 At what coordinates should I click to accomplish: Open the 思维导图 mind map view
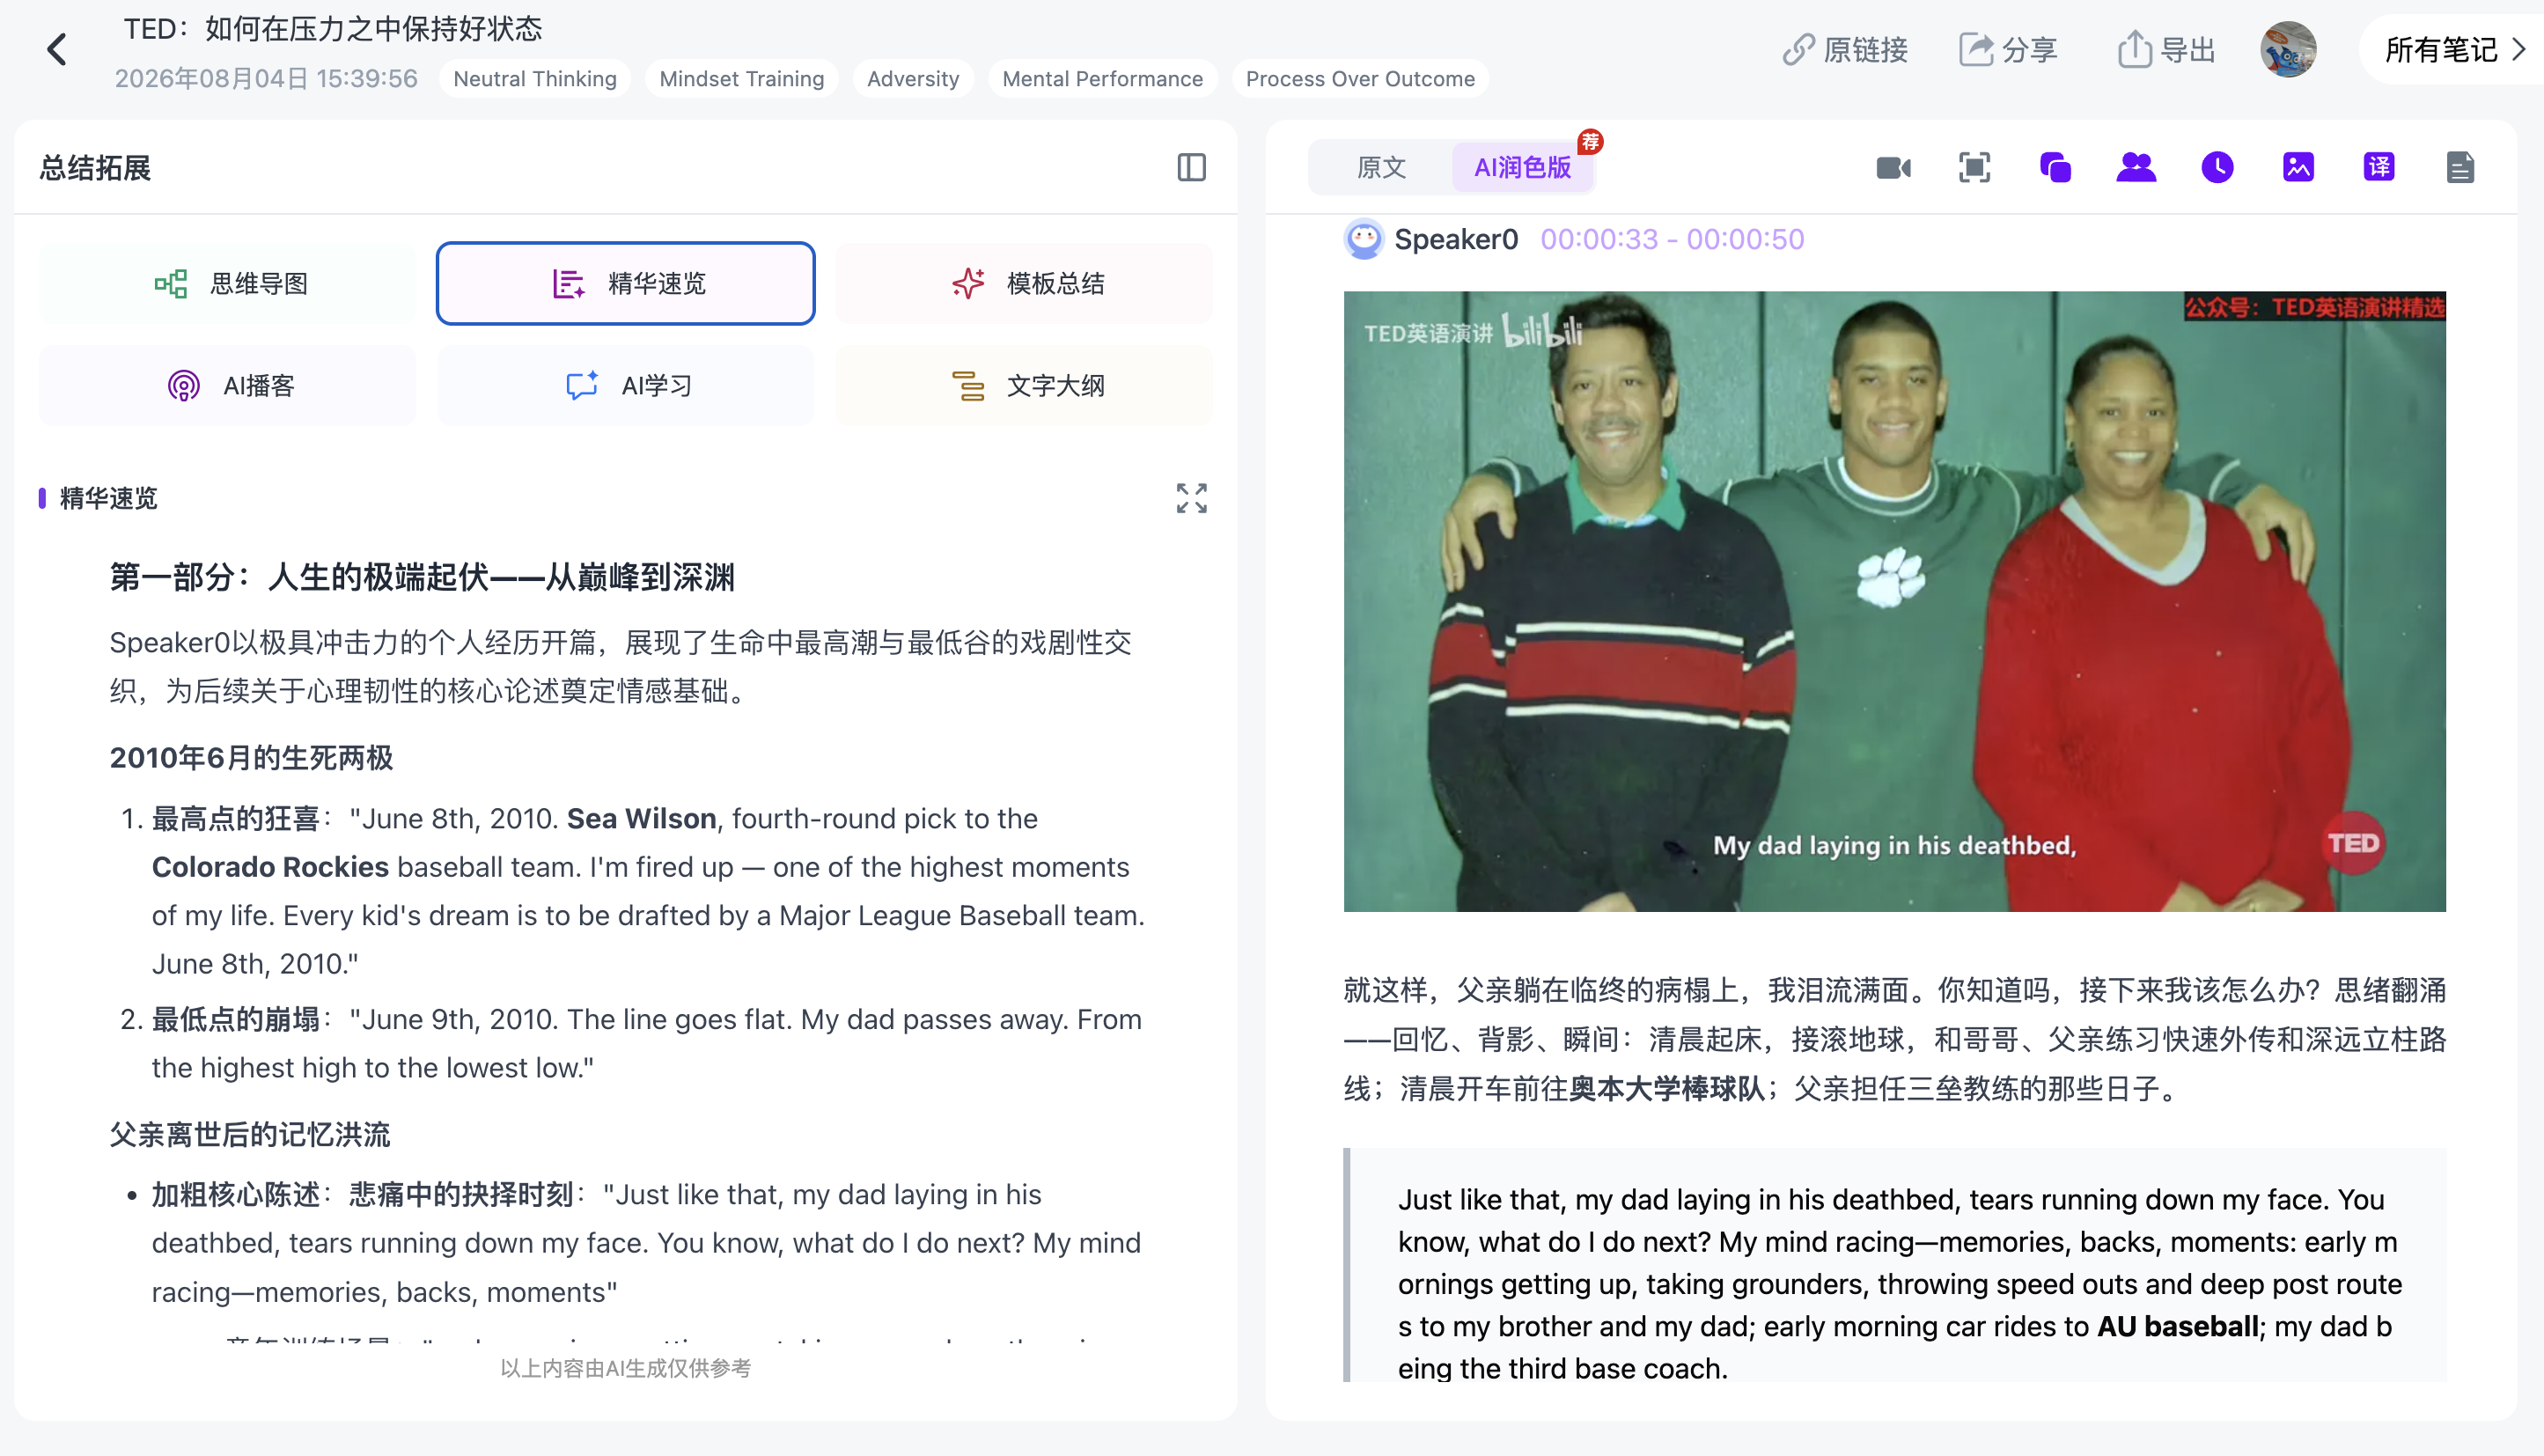[x=227, y=283]
